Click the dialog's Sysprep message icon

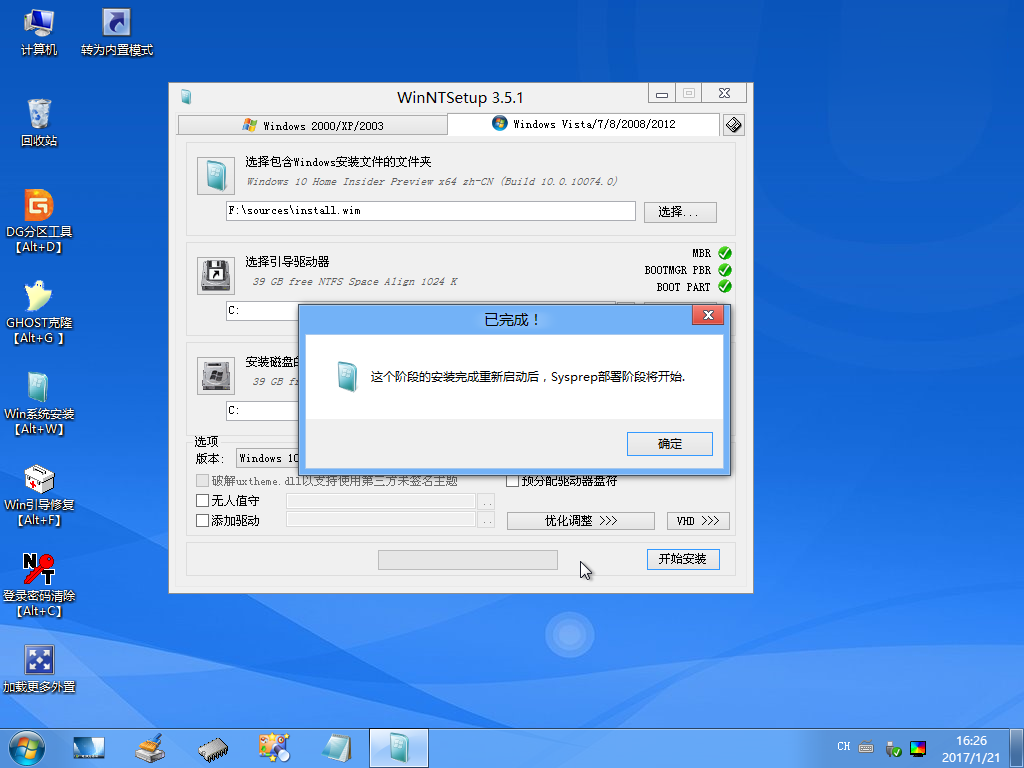tap(347, 377)
